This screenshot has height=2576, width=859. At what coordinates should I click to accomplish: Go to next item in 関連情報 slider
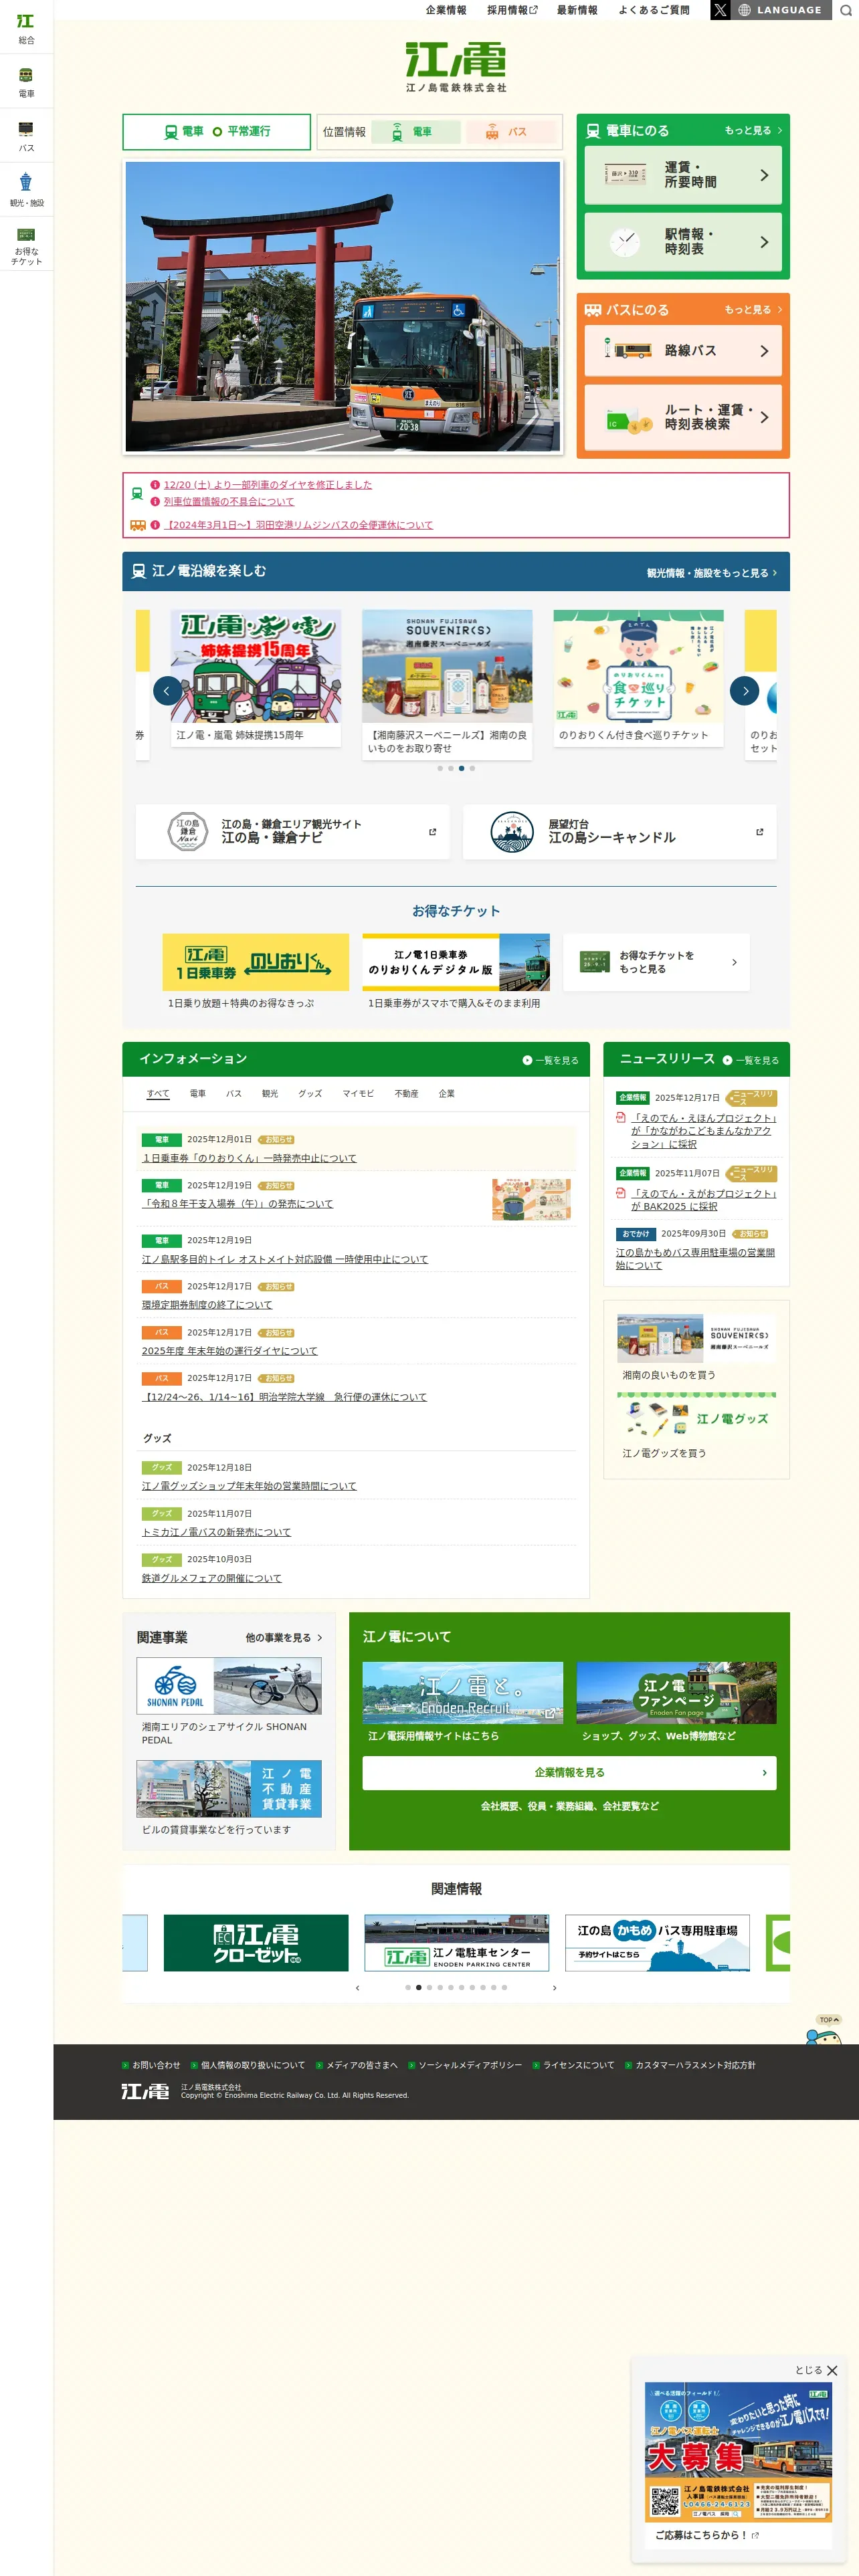(x=555, y=1987)
